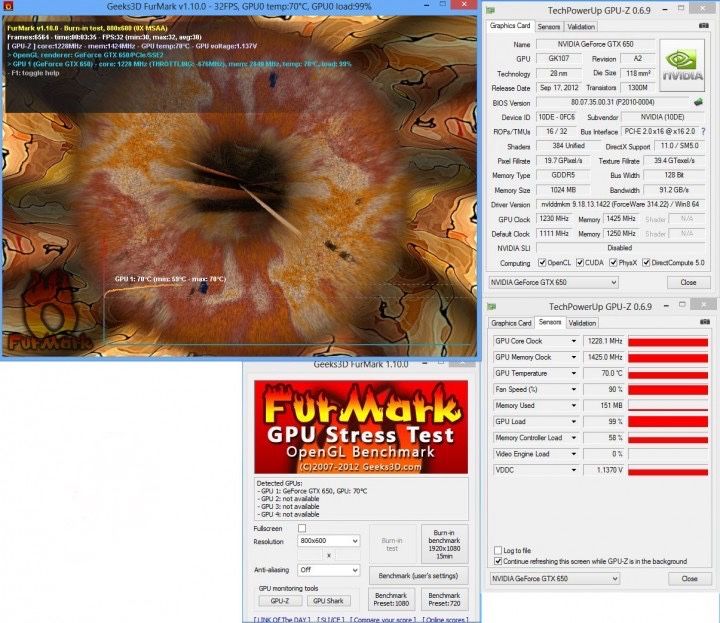
Task: Enable the Log to file checkbox
Action: [x=498, y=550]
